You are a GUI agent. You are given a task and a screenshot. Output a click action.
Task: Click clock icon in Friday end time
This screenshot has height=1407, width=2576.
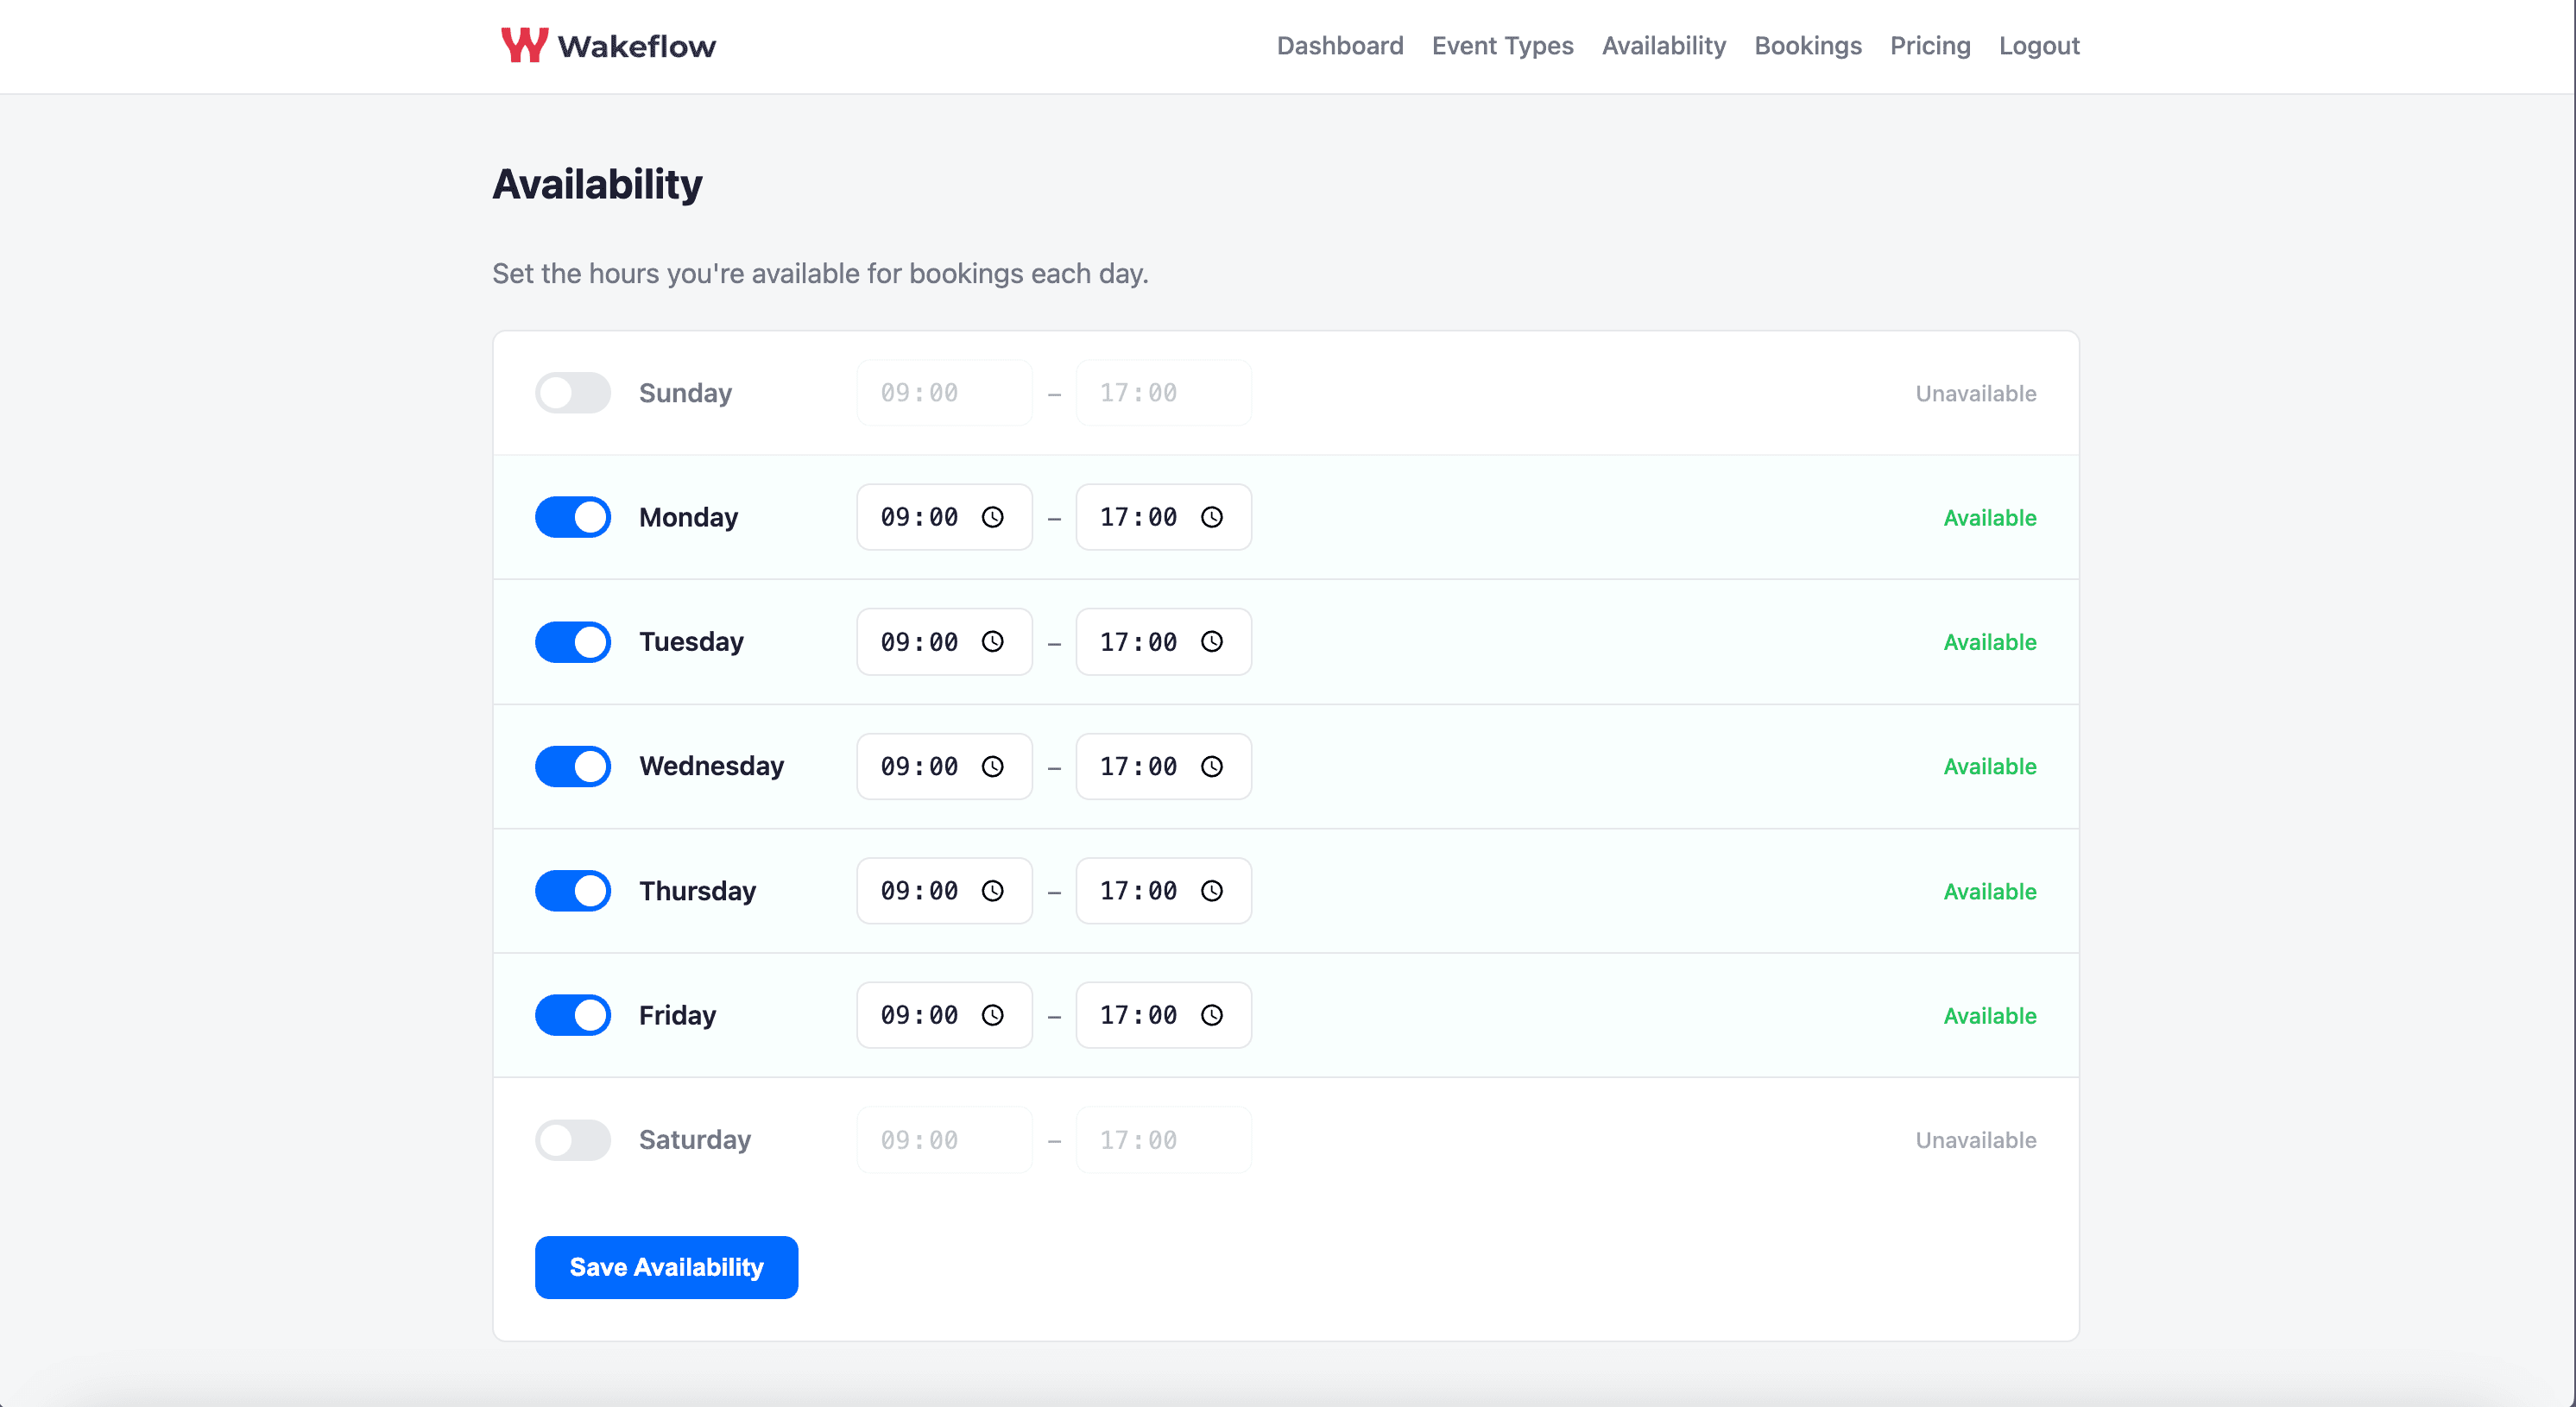(1211, 1015)
